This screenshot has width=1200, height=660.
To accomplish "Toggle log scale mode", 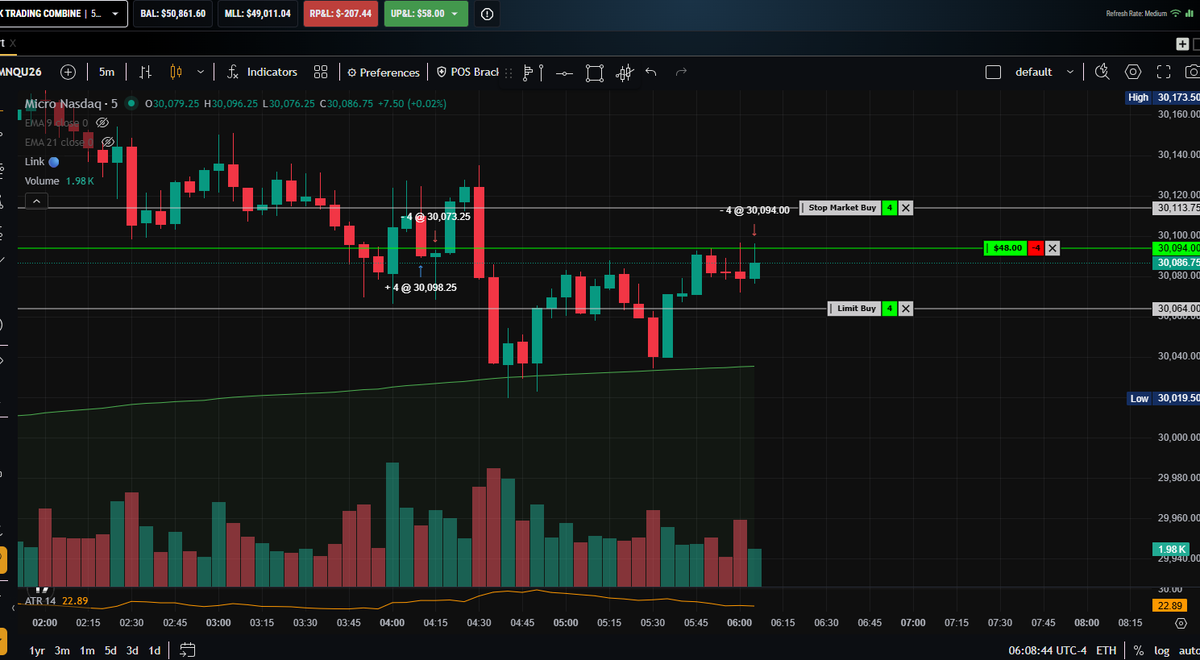I will click(1161, 650).
